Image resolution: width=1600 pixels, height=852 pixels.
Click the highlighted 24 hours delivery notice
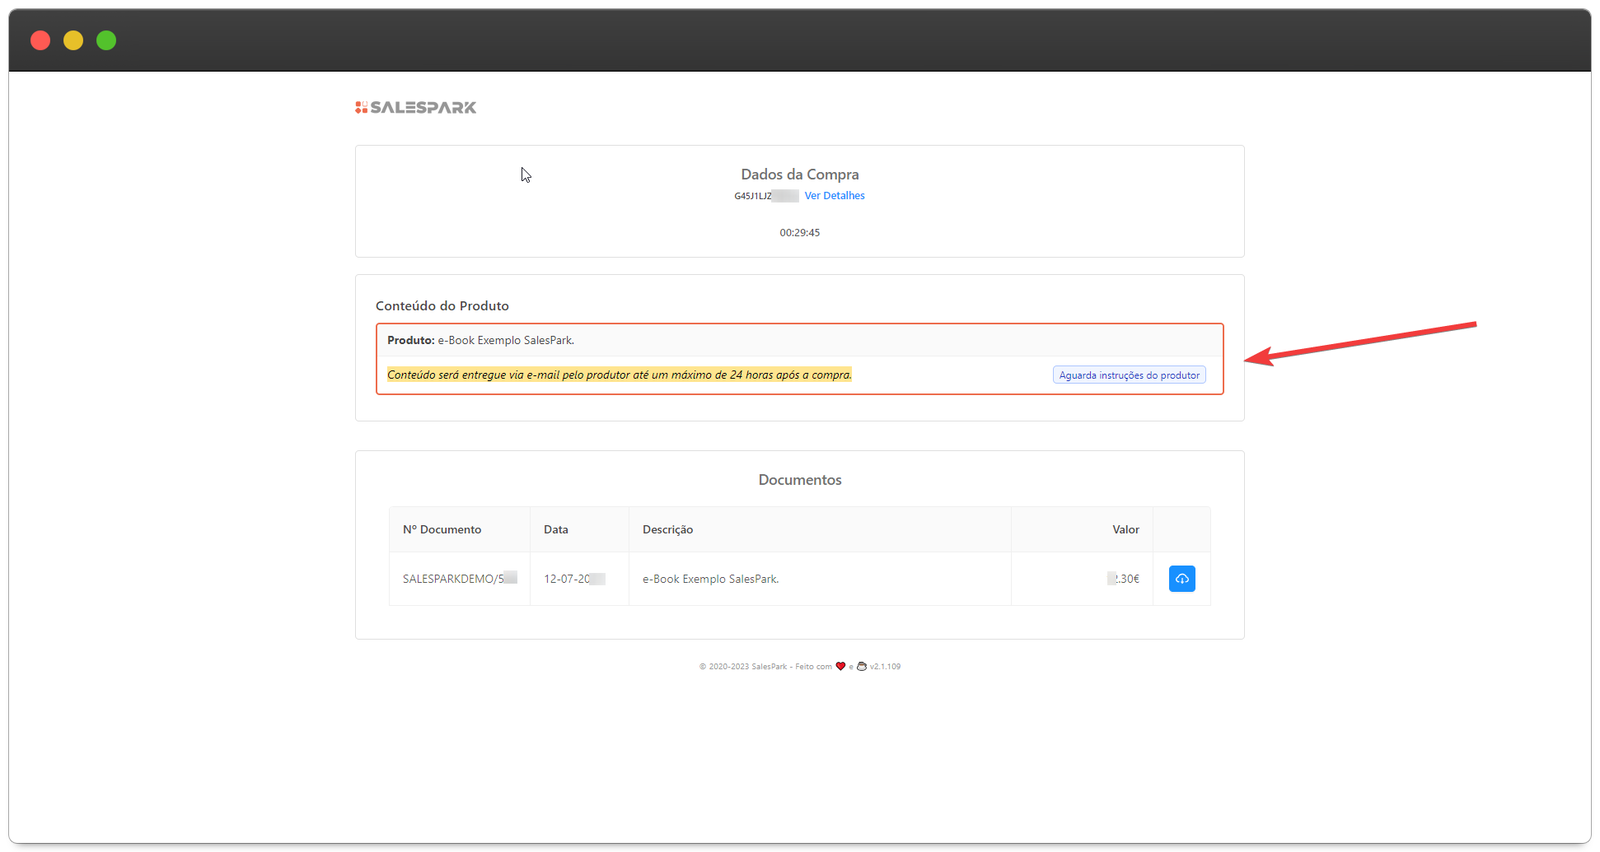(x=619, y=375)
